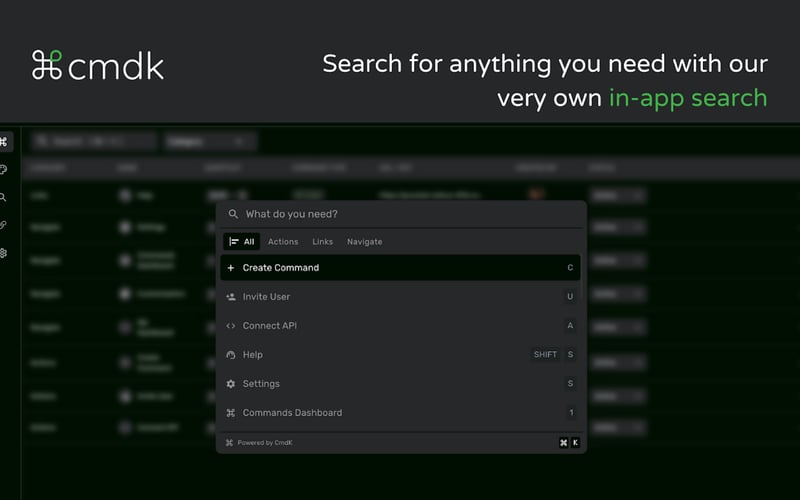Click the command key badge in palette footer
The height and width of the screenshot is (500, 800).
563,443
